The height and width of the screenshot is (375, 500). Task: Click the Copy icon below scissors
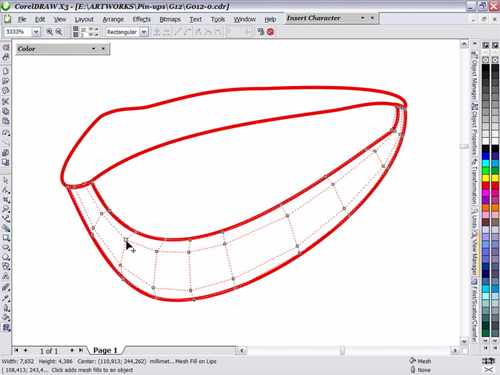(6, 111)
